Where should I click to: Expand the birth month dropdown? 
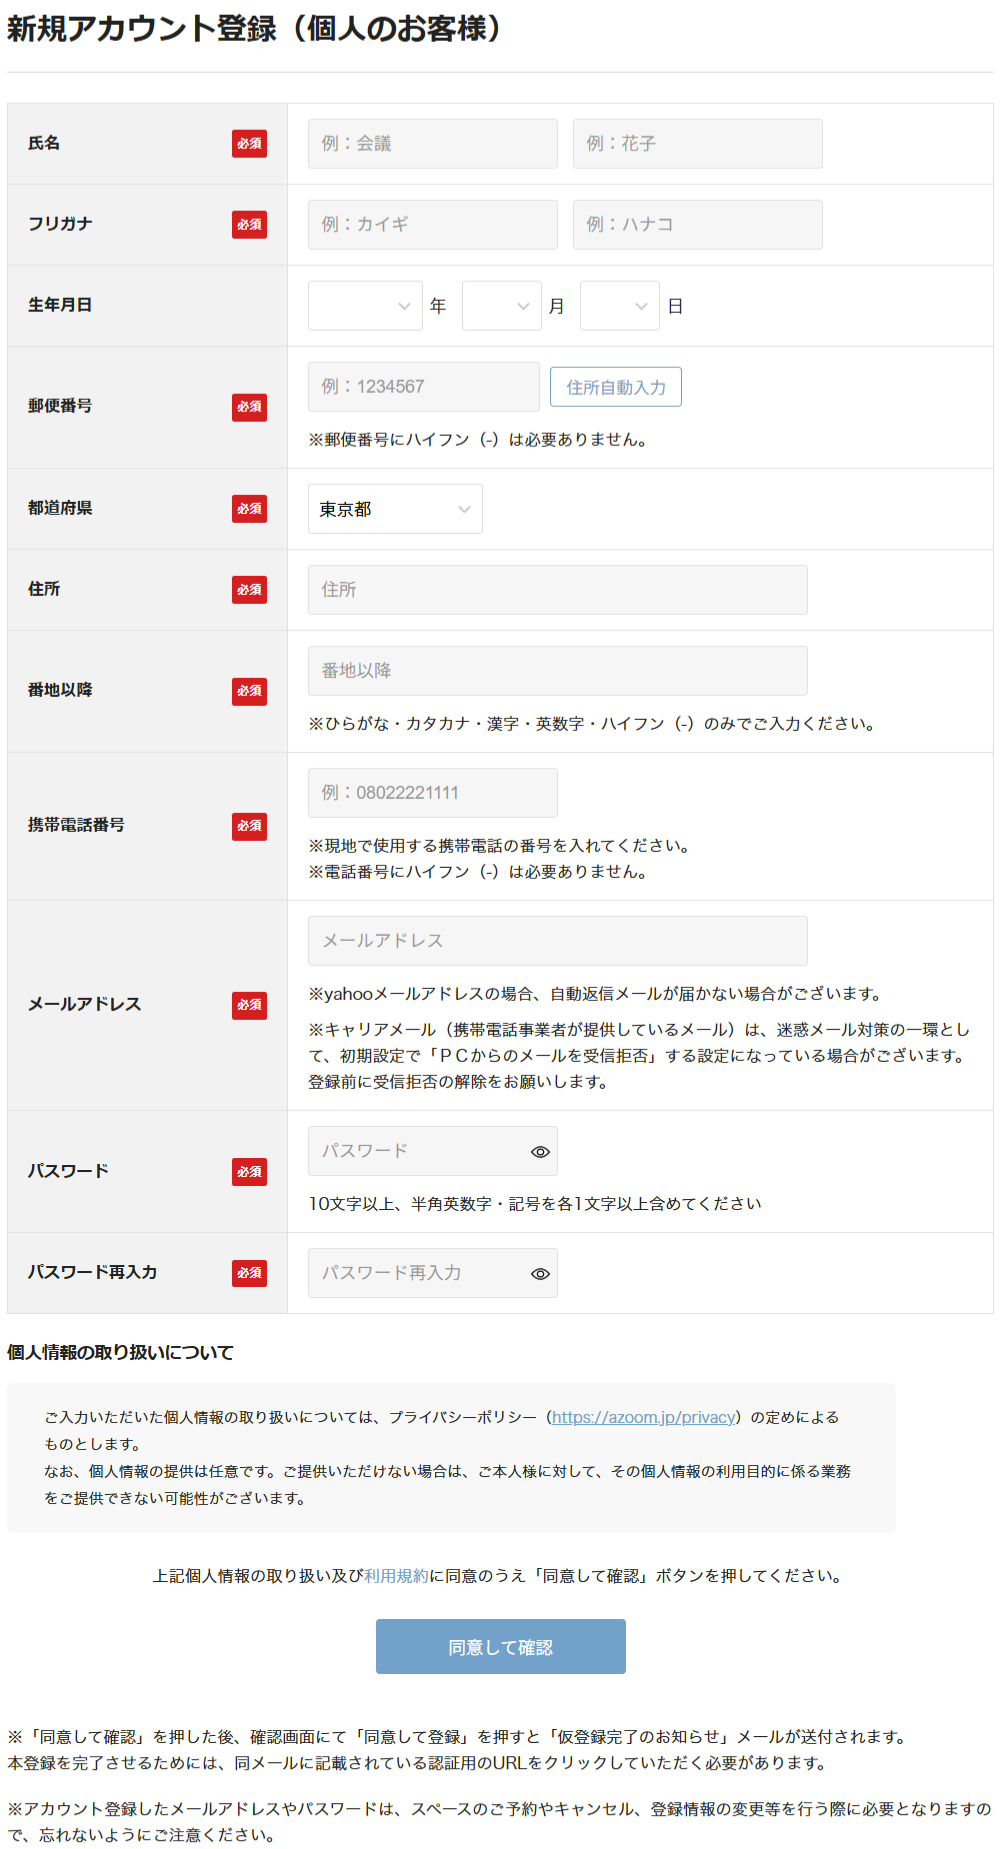tap(501, 306)
